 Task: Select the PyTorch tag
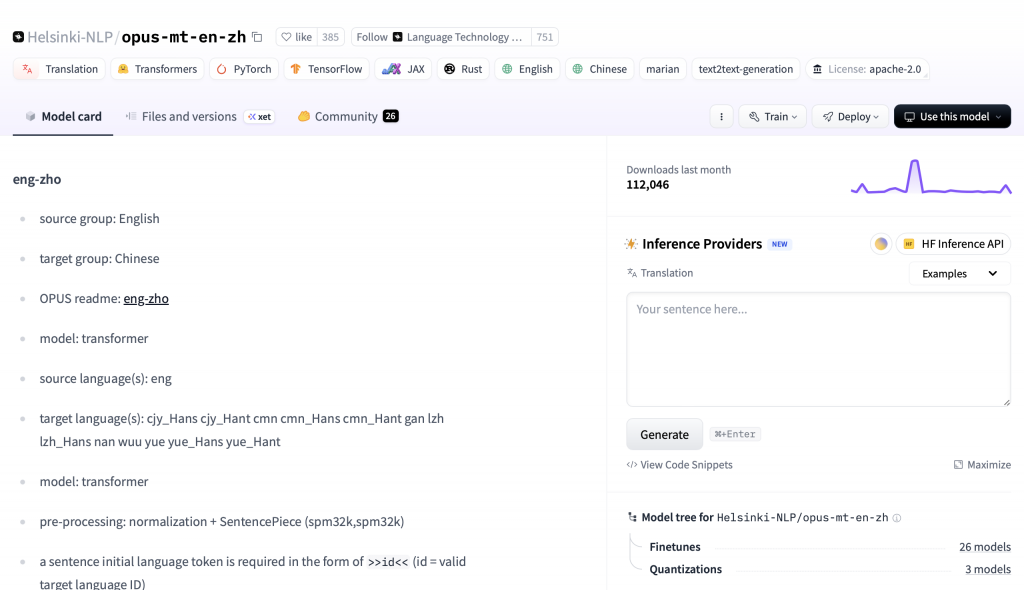point(244,69)
